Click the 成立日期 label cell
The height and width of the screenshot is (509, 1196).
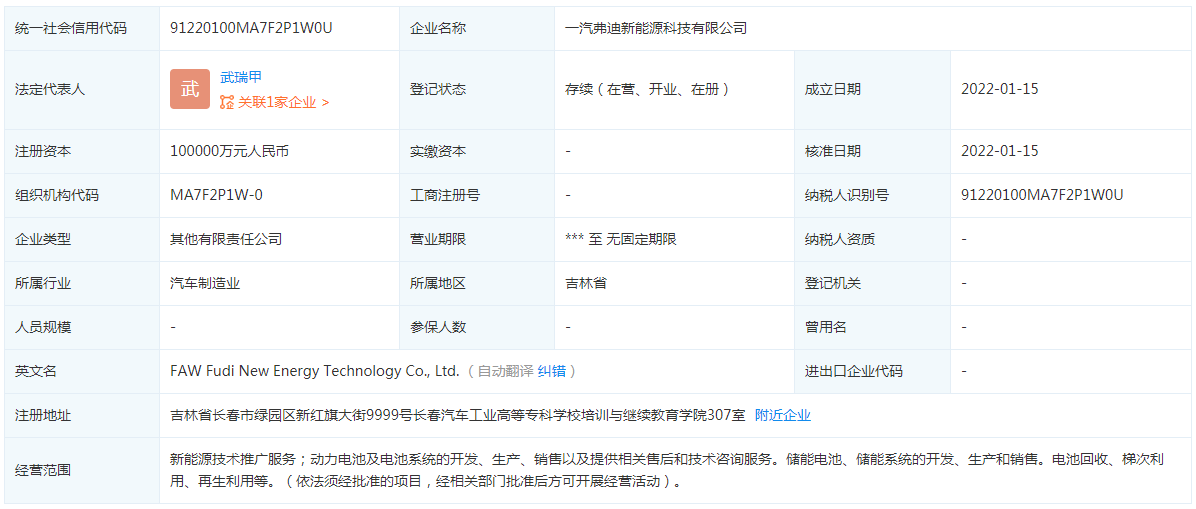tap(872, 90)
